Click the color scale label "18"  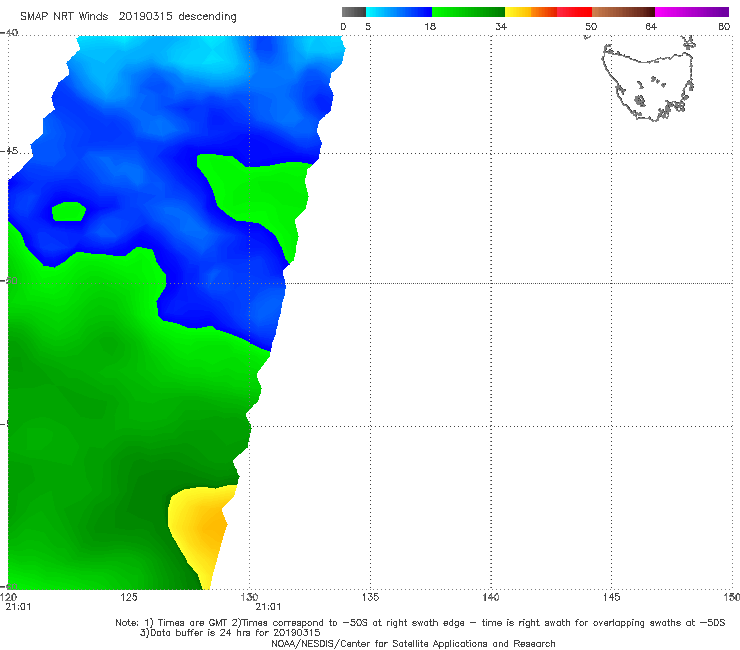(x=430, y=27)
